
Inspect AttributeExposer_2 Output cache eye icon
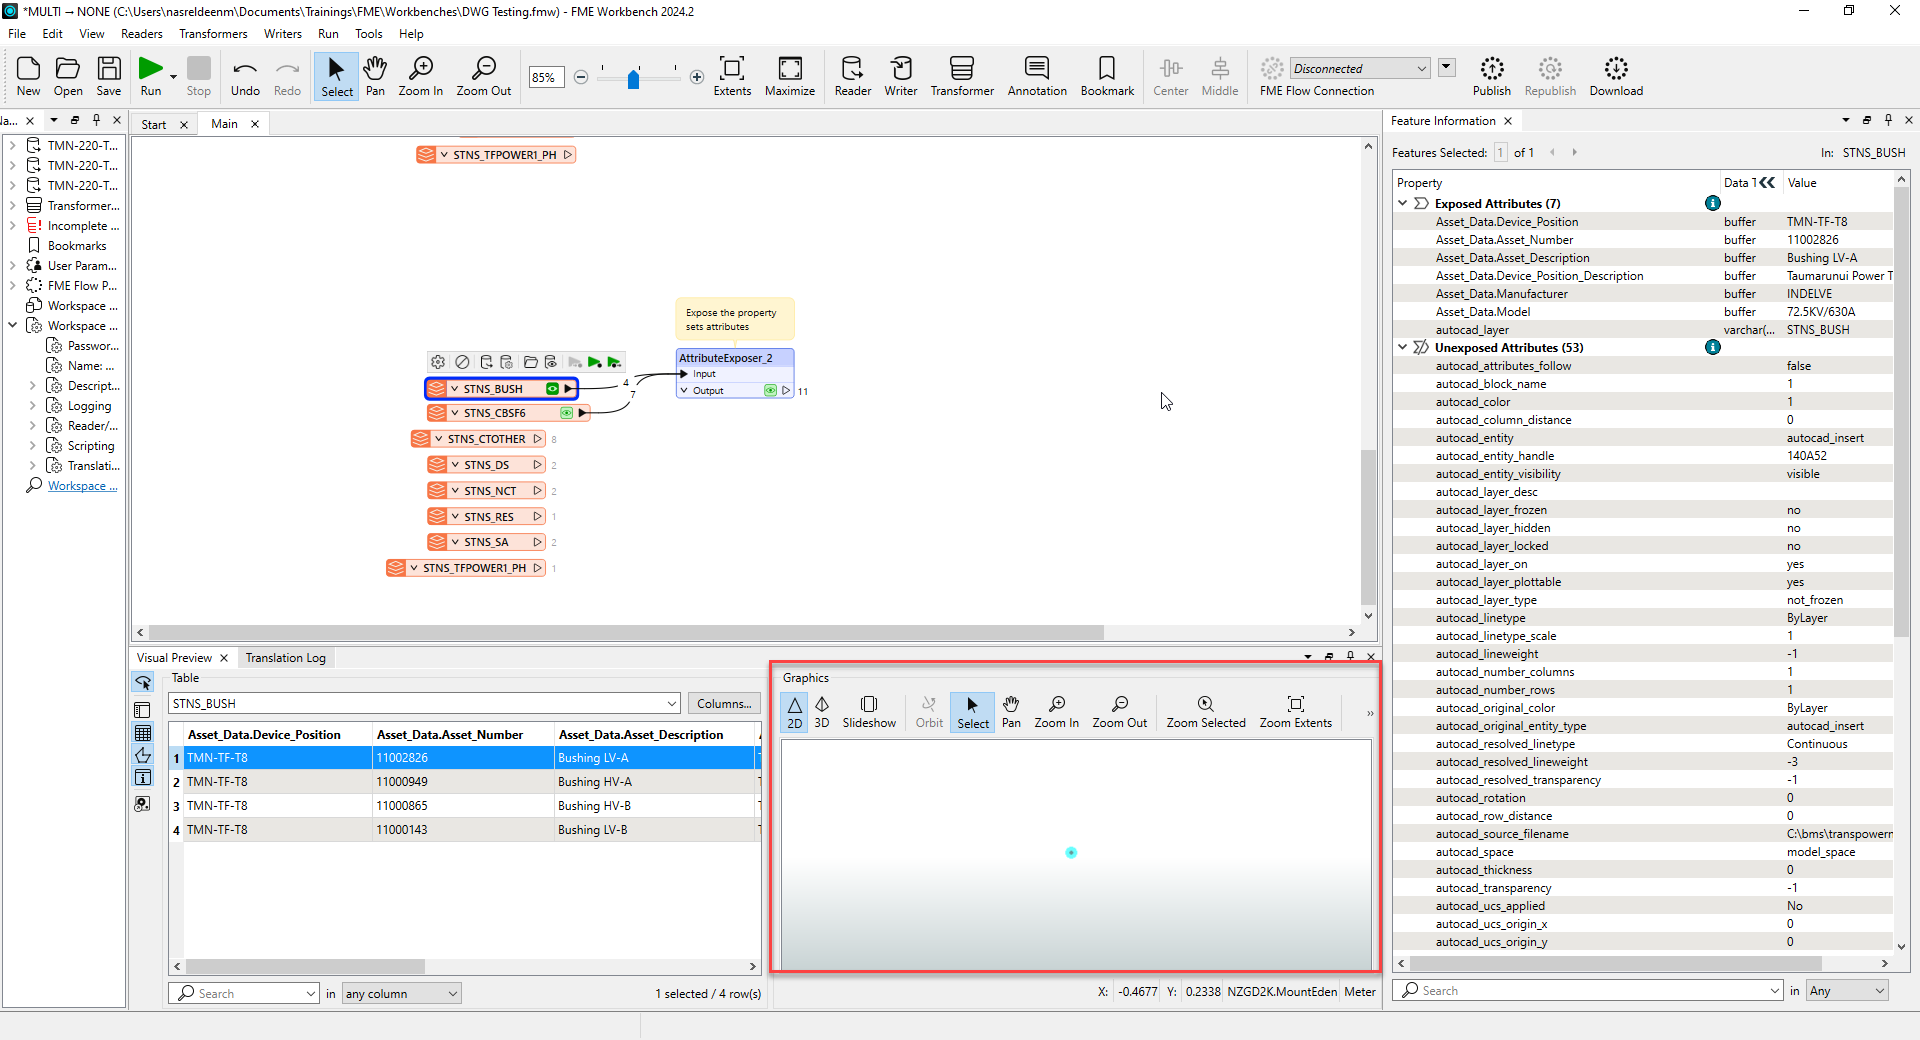[771, 391]
